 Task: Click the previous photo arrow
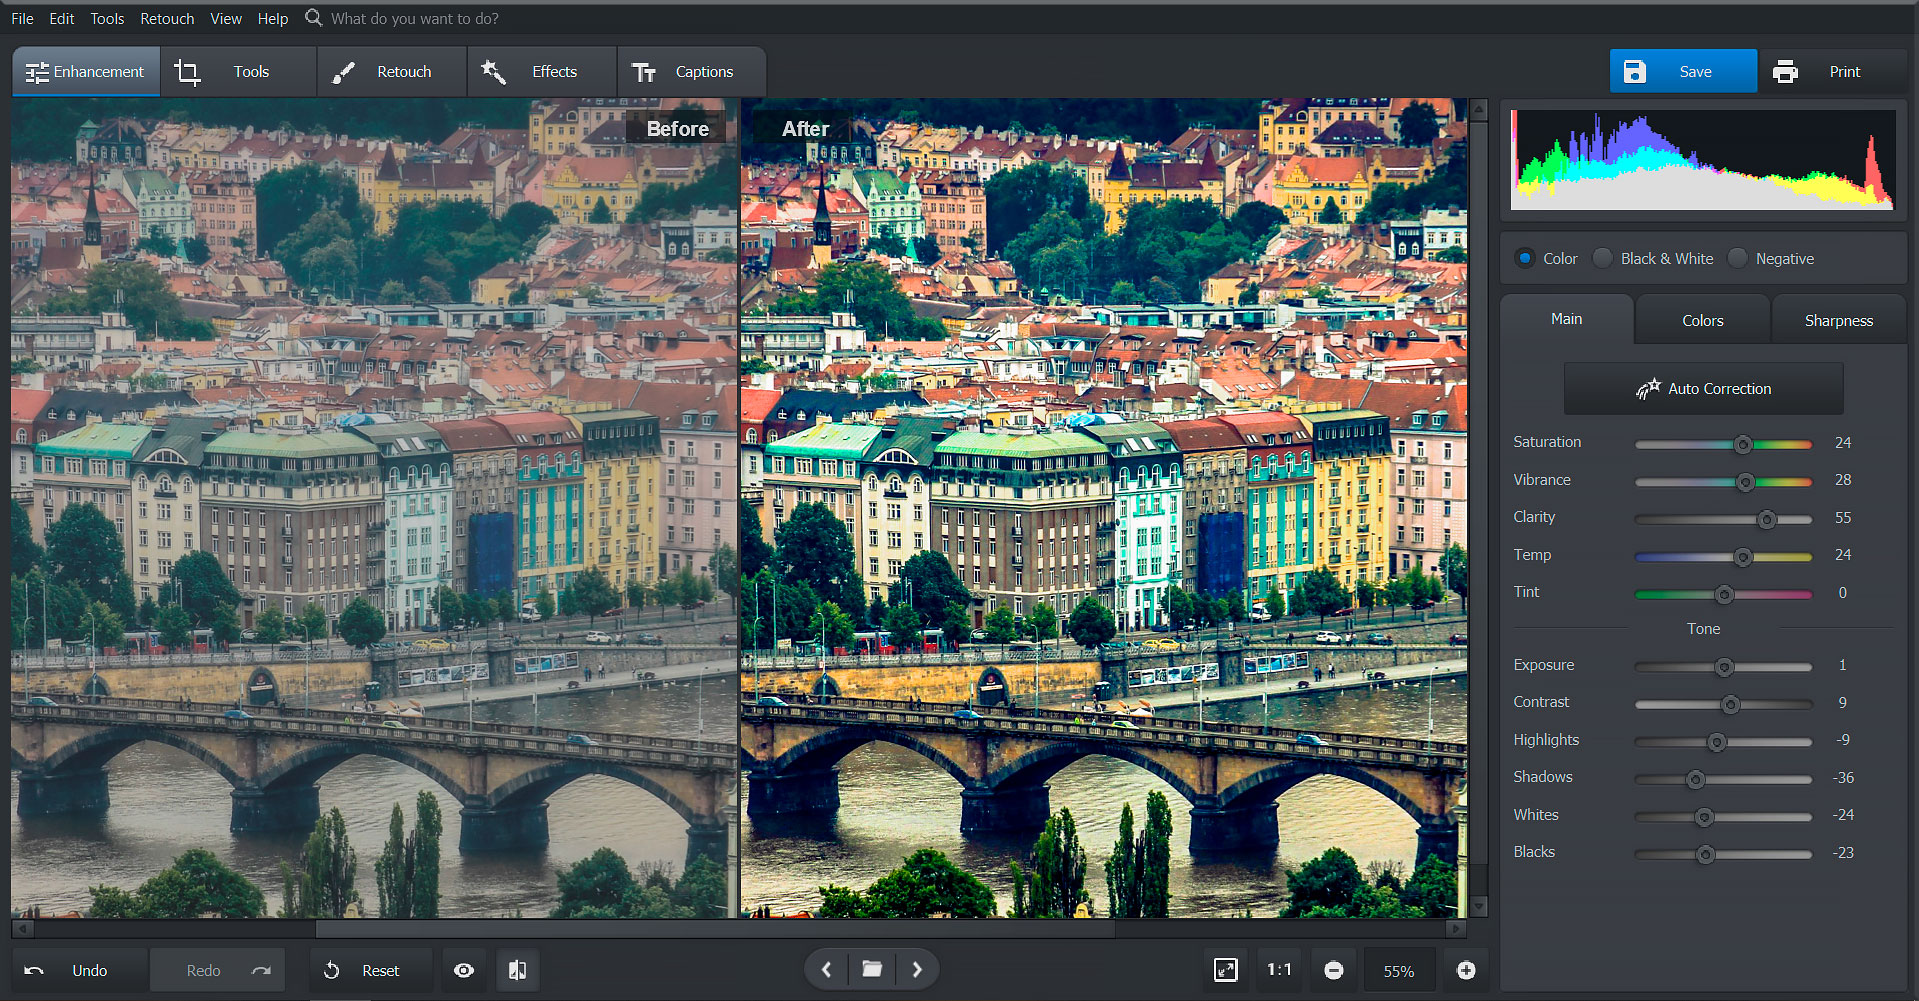826,968
